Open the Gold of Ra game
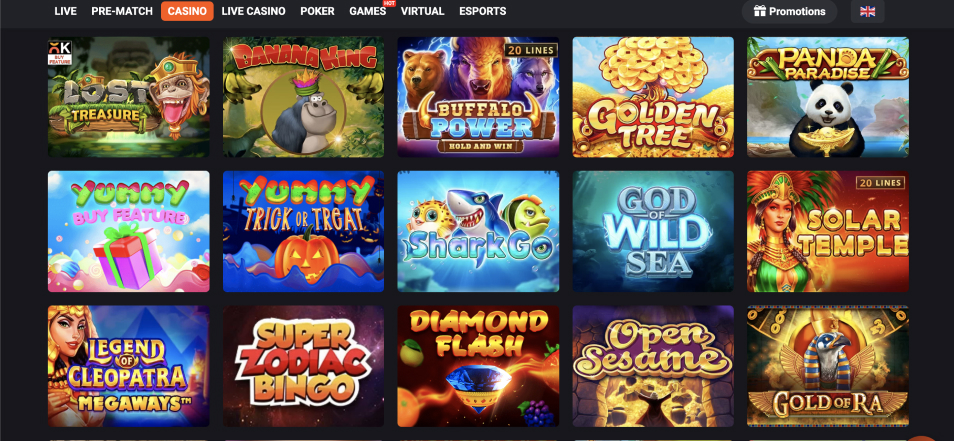 click(x=828, y=366)
